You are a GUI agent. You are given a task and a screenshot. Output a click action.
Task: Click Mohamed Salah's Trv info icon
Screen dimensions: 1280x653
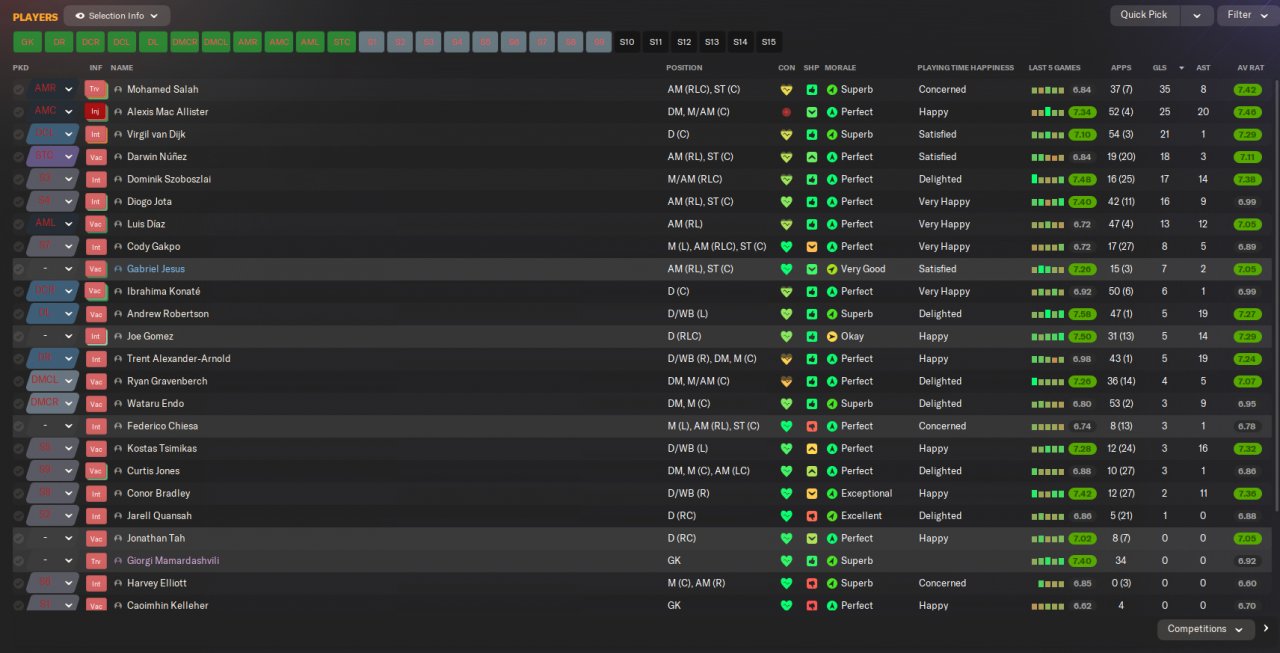coord(96,89)
